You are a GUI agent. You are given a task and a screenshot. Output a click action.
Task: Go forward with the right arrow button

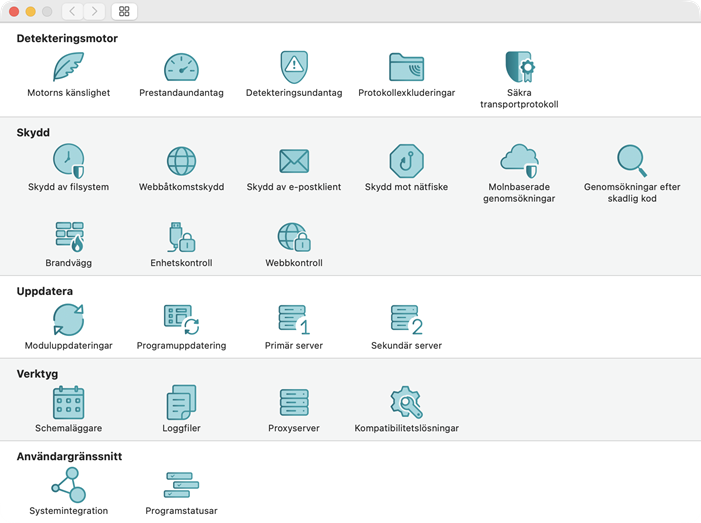pyautogui.click(x=94, y=11)
